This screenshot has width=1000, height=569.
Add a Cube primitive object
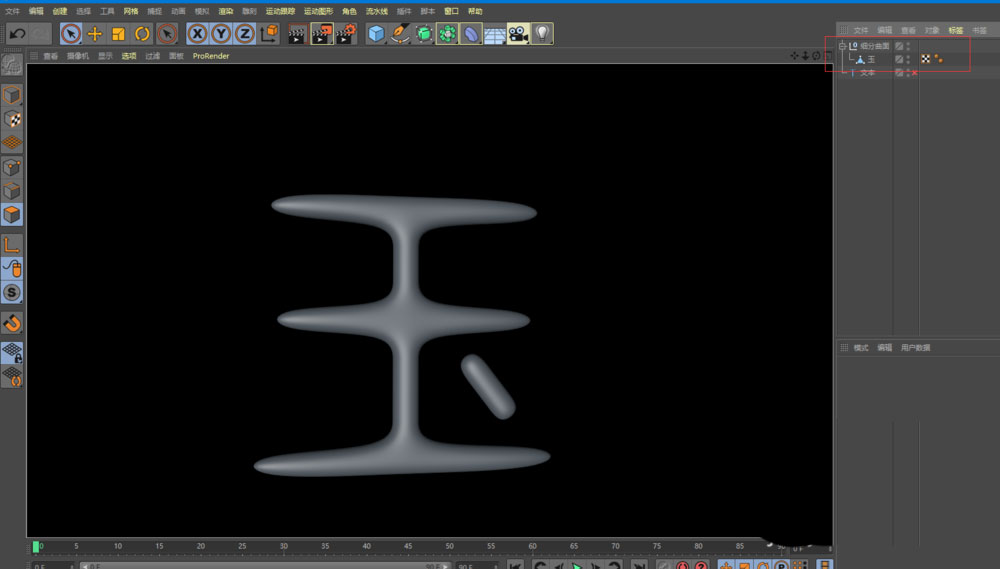(376, 34)
